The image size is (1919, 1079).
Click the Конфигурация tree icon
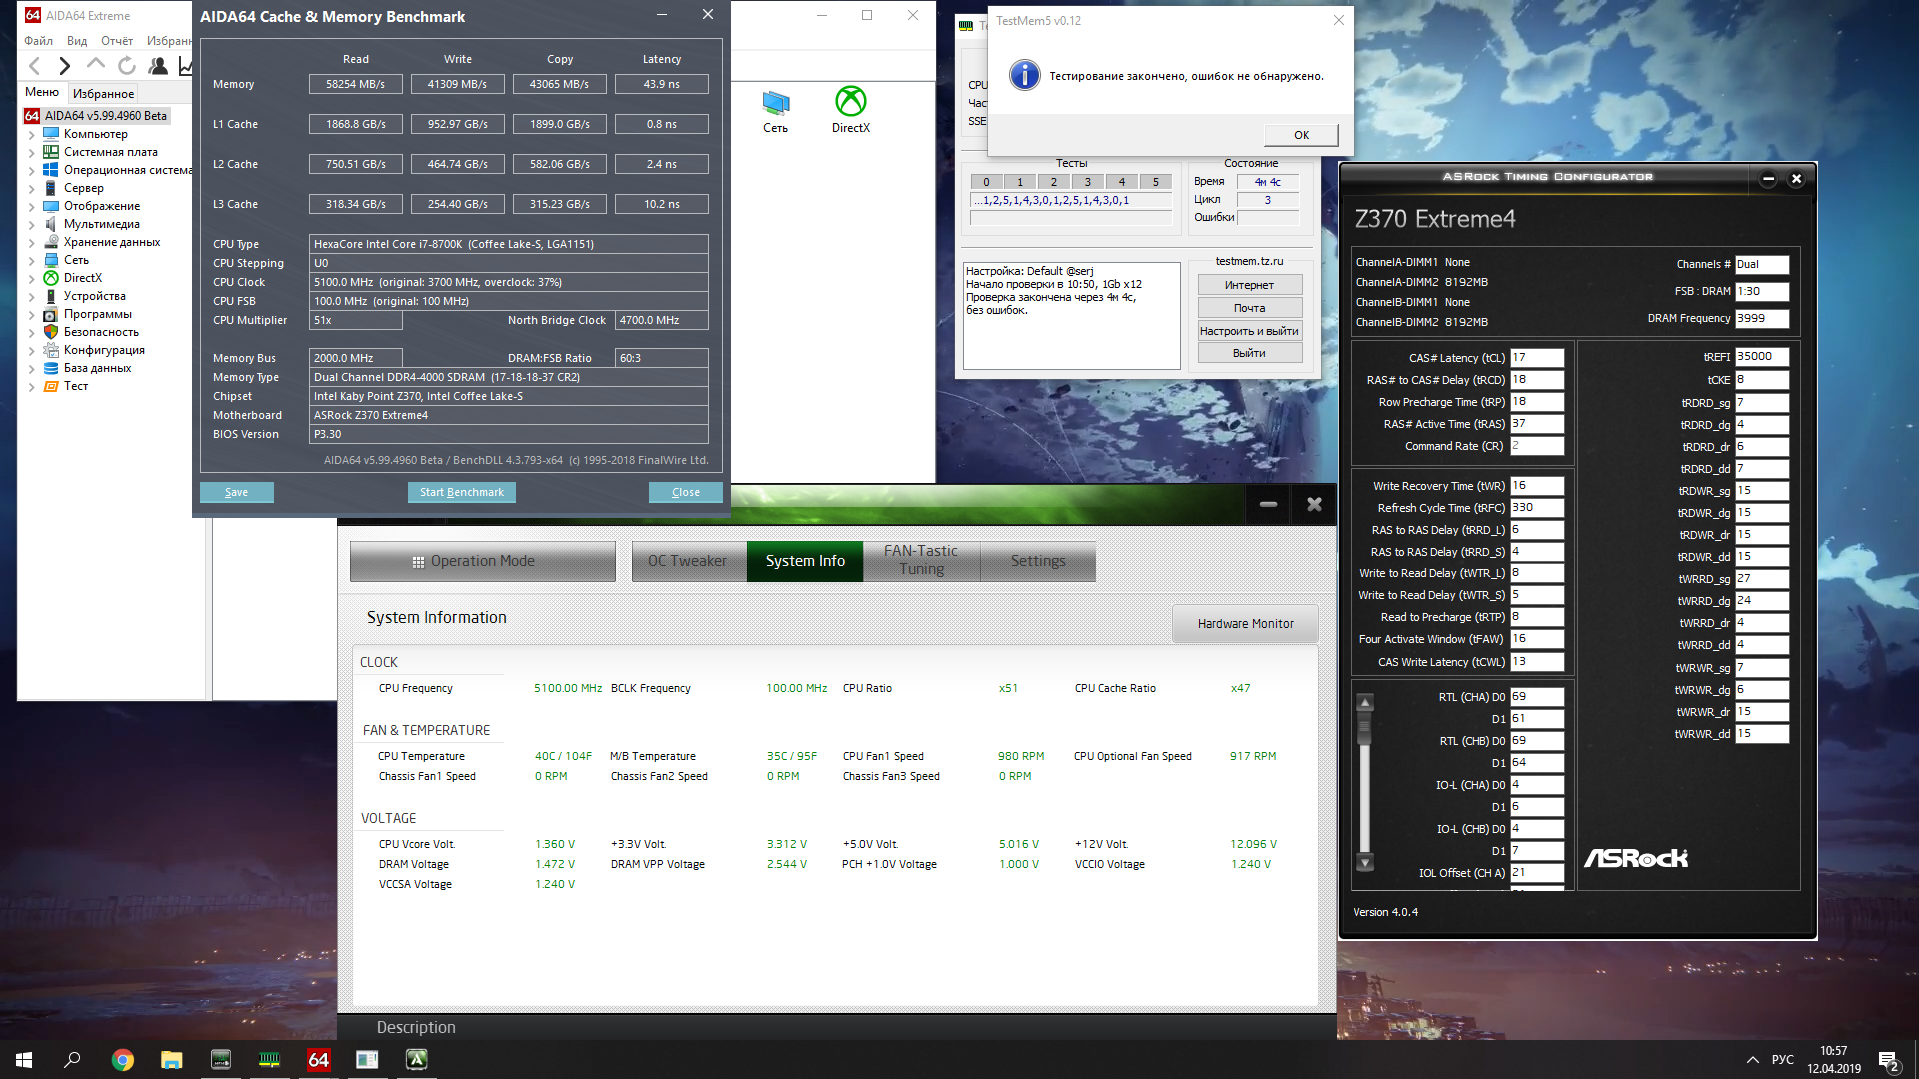51,350
